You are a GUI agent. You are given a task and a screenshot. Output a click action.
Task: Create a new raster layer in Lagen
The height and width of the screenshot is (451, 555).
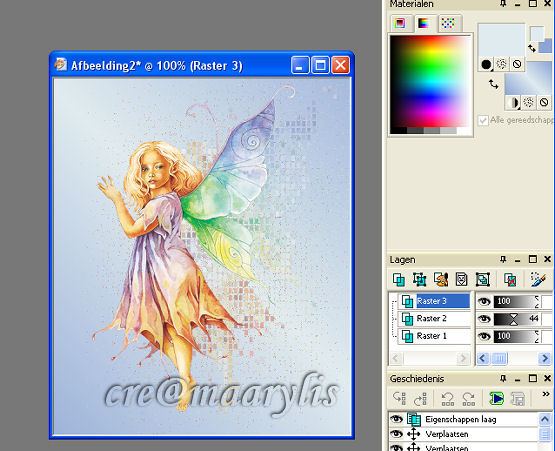(x=399, y=279)
